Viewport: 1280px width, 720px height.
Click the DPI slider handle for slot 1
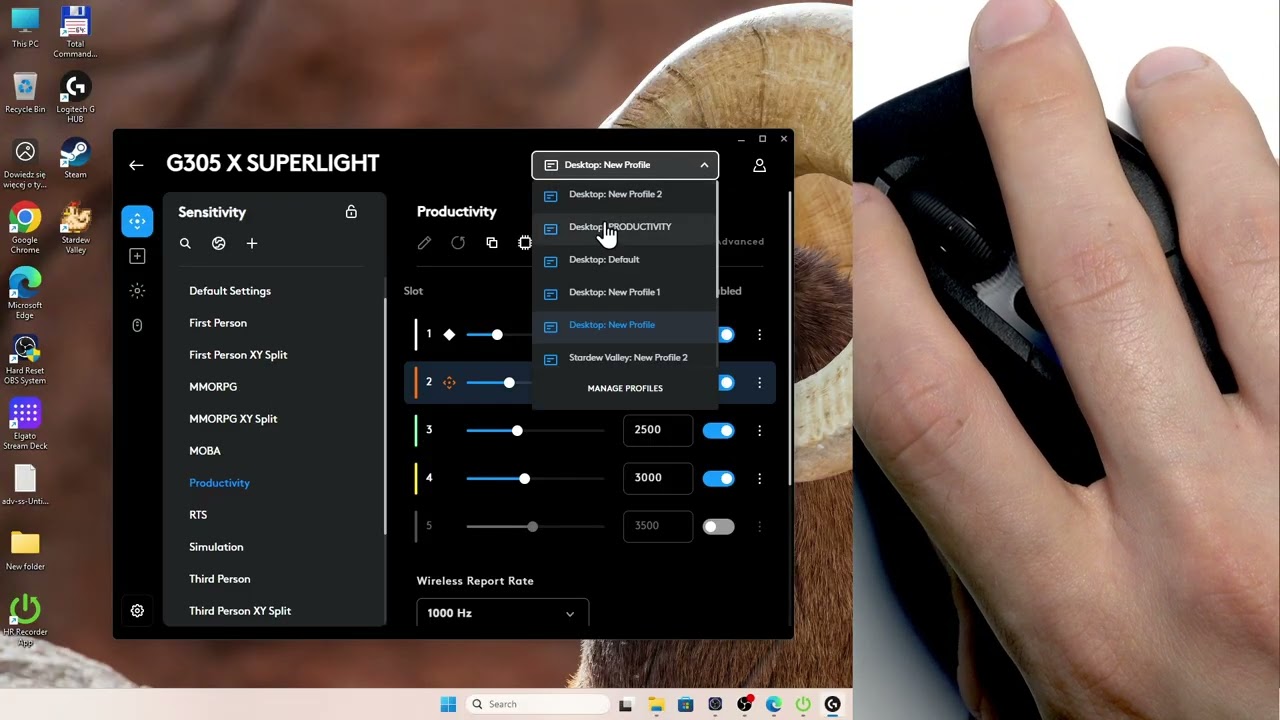[497, 335]
